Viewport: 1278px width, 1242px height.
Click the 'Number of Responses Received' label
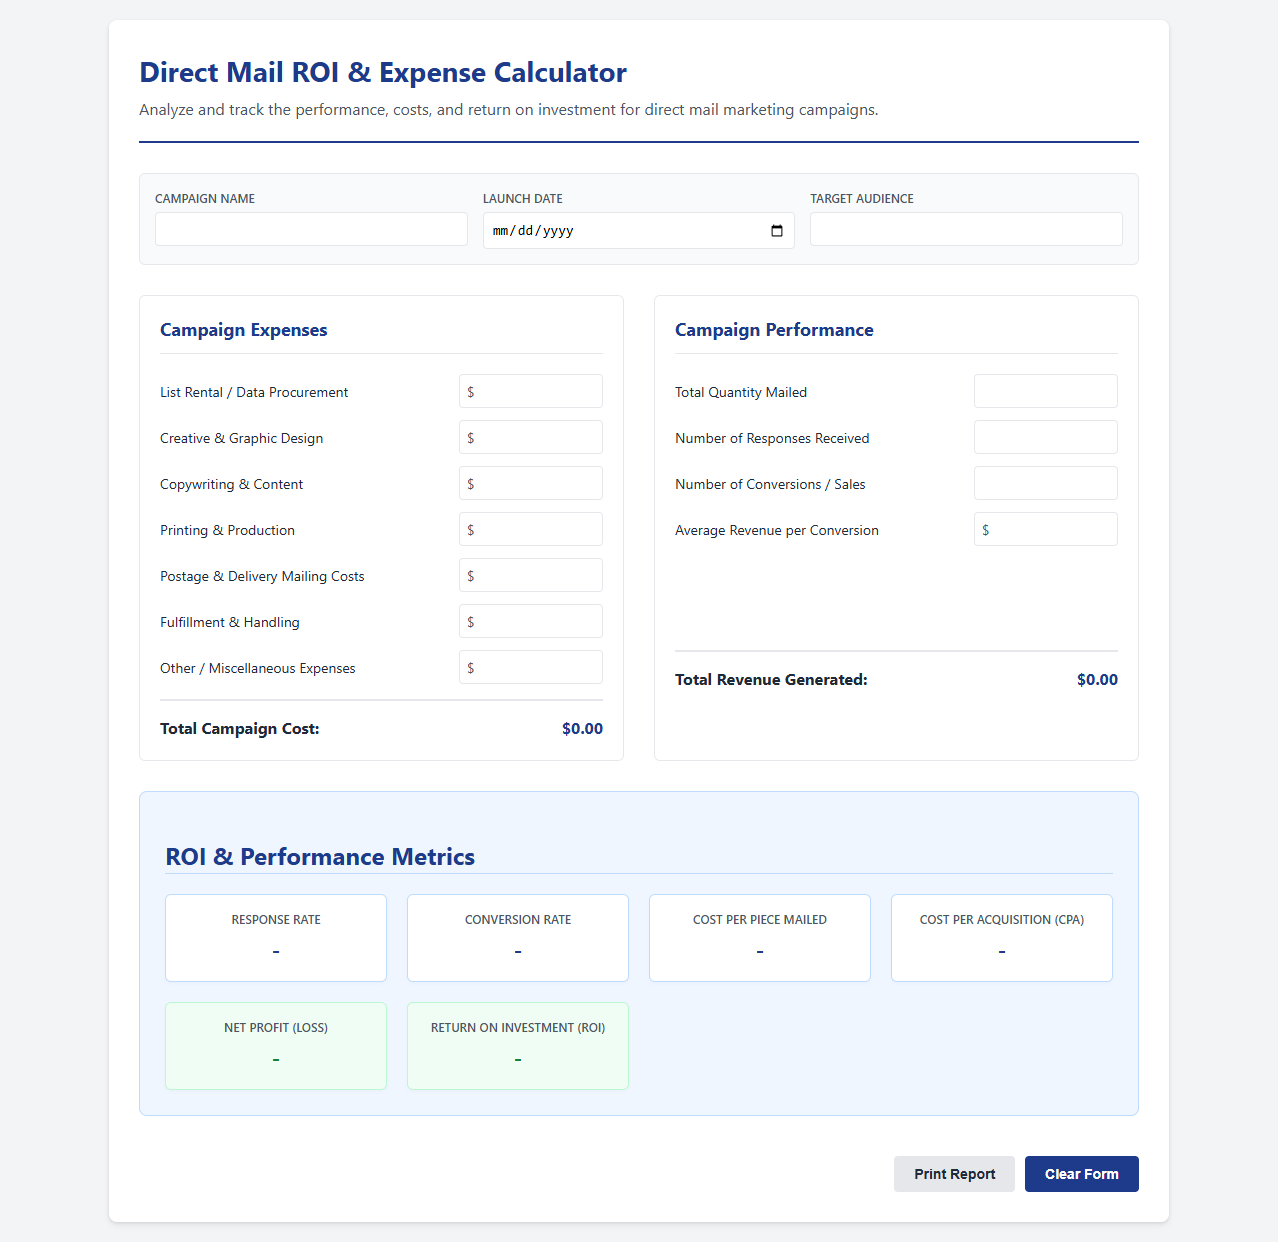pyautogui.click(x=772, y=438)
